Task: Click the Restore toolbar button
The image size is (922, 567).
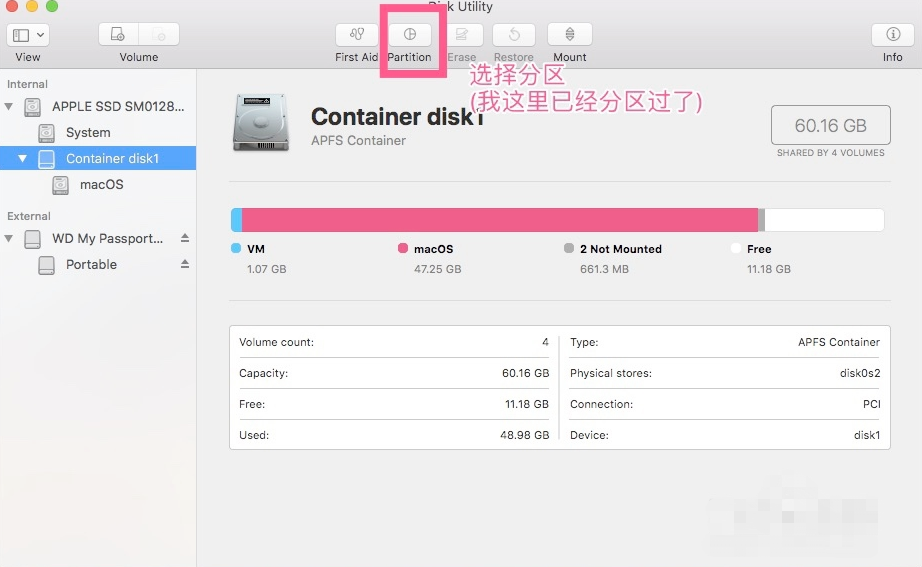Action: [x=514, y=35]
